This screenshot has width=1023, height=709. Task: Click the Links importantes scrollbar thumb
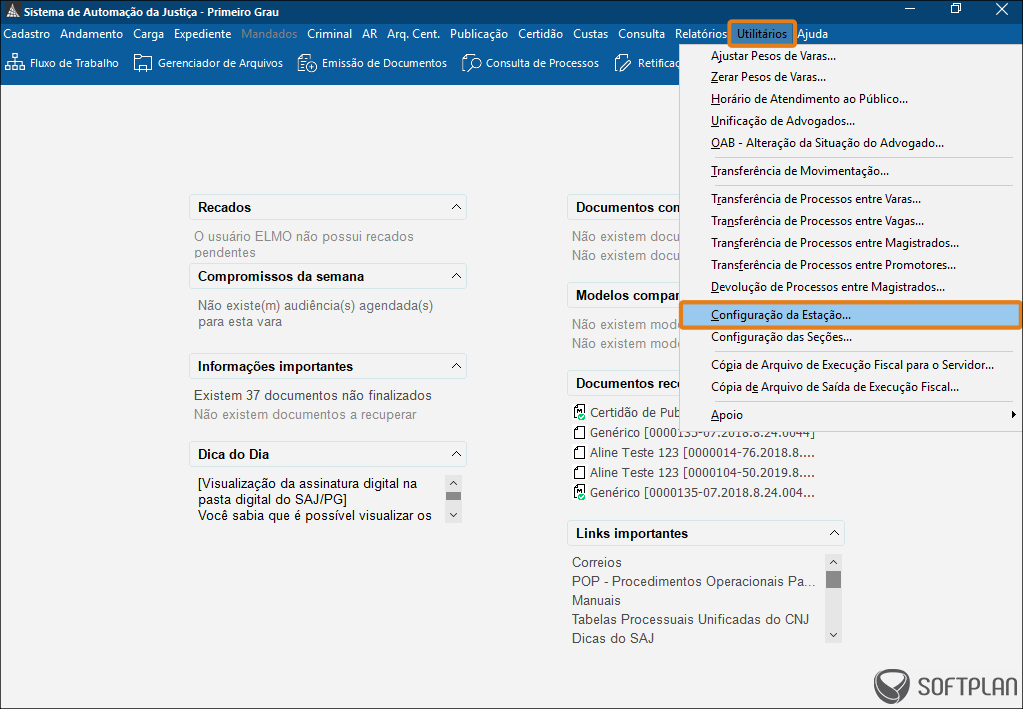point(833,579)
